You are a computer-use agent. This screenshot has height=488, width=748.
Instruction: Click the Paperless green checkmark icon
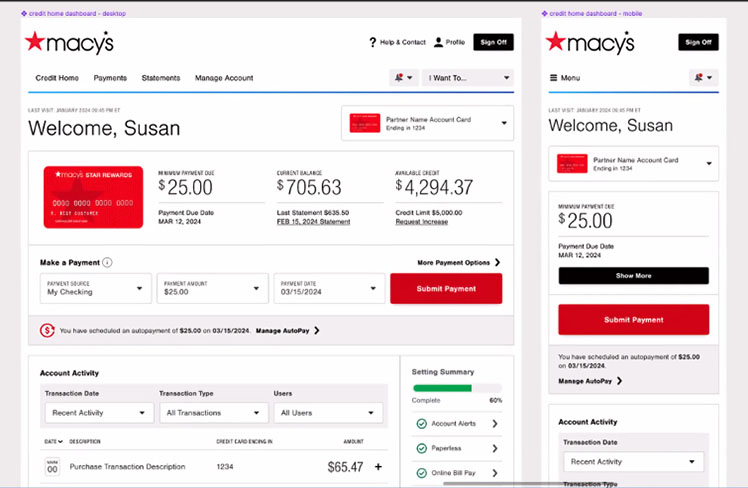pyautogui.click(x=421, y=448)
